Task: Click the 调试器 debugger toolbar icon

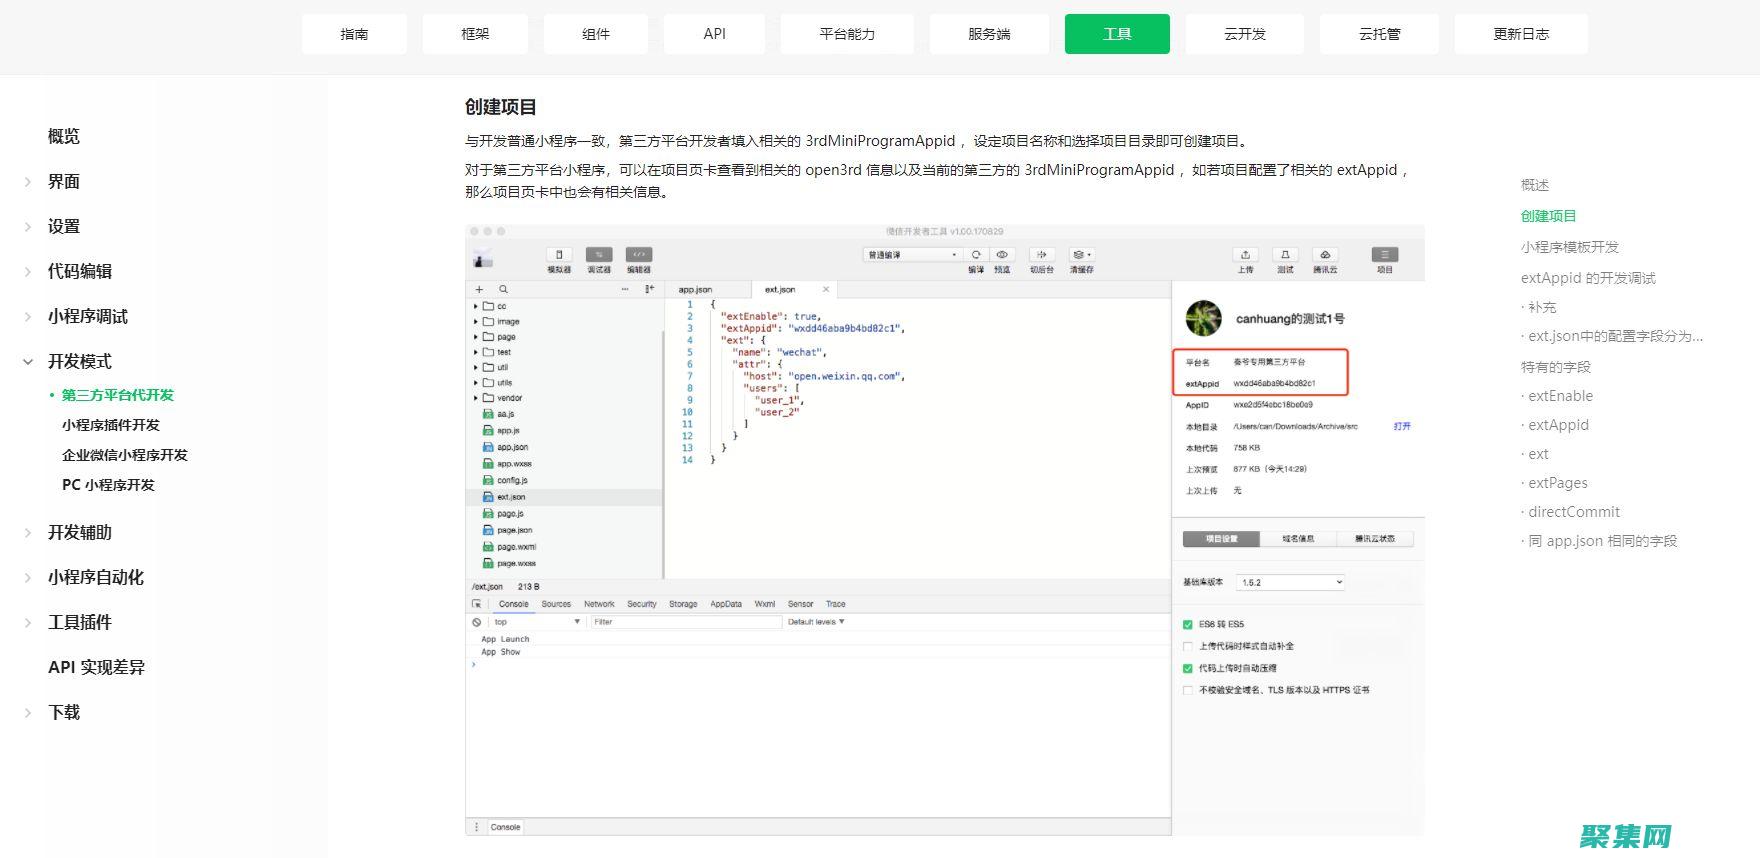Action: coord(599,254)
